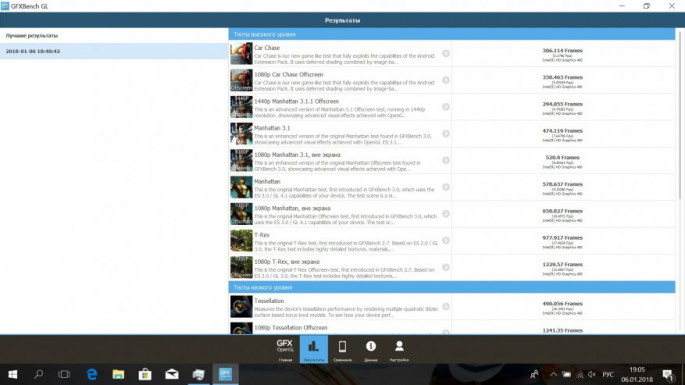Open info icon for 1440p Manhattan 3.1.1 Offscreen
Image resolution: width=685 pixels, height=385 pixels.
pyautogui.click(x=446, y=107)
